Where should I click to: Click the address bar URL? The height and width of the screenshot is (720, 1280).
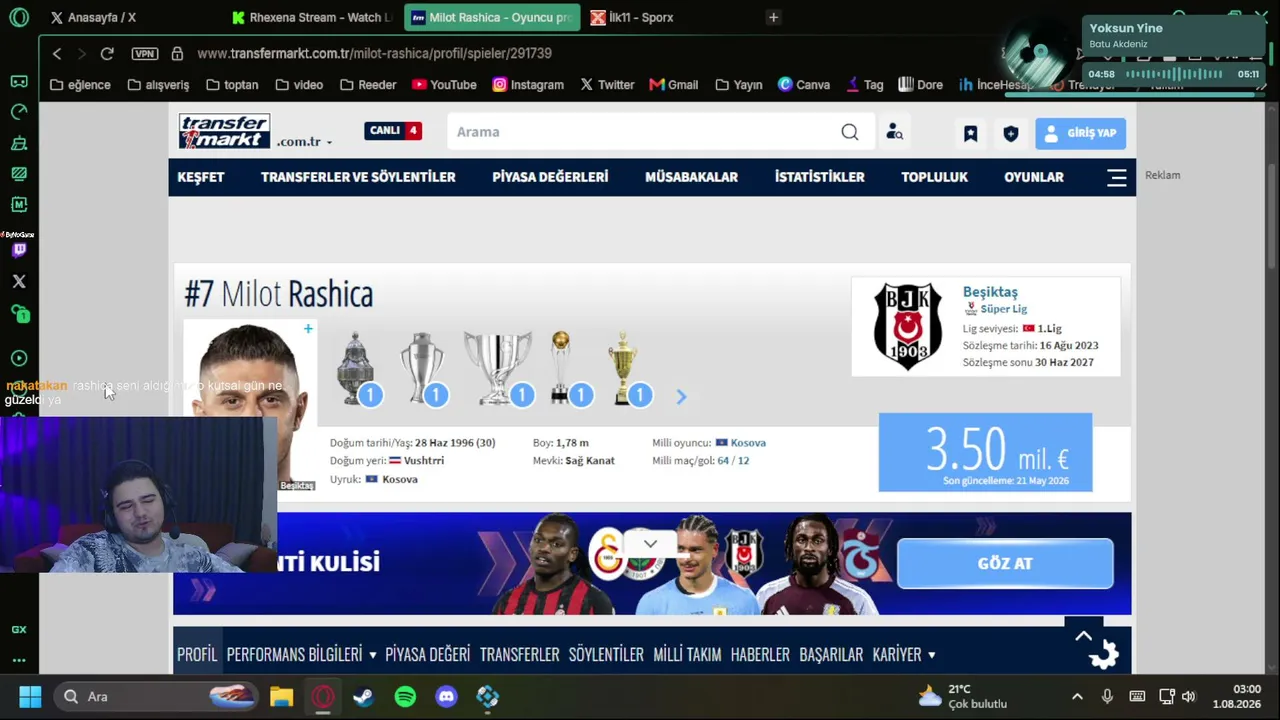click(375, 53)
